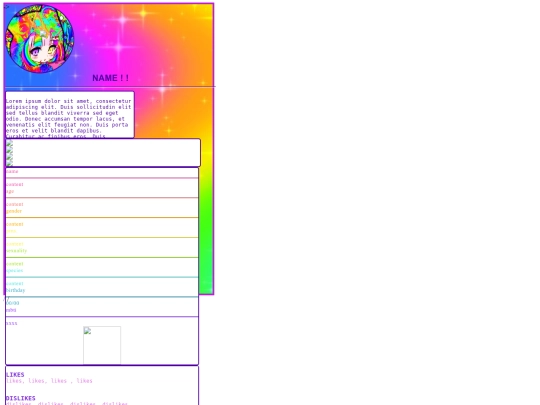Click the "mbti" row label
The height and width of the screenshot is (405, 540).
point(11,310)
